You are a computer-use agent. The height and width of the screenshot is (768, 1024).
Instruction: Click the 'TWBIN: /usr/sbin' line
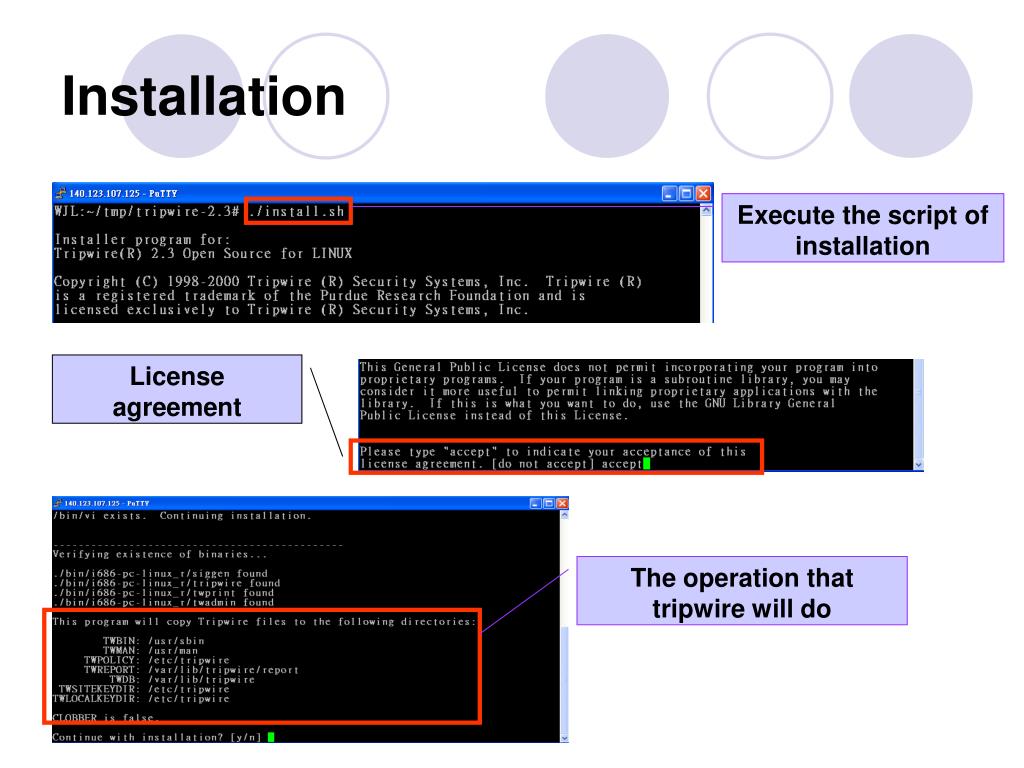tap(153, 641)
